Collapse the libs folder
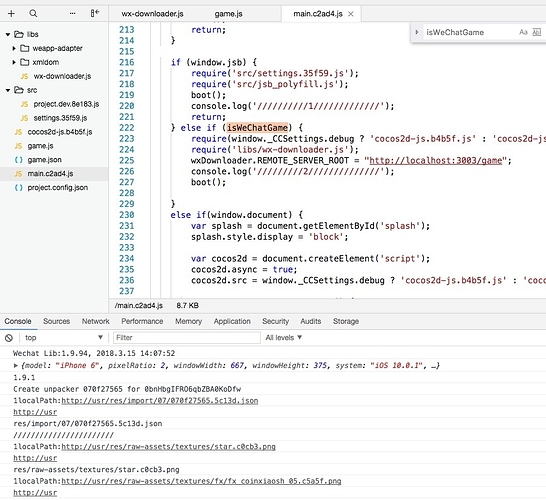Image resolution: width=546 pixels, height=500 pixels. pos(8,34)
